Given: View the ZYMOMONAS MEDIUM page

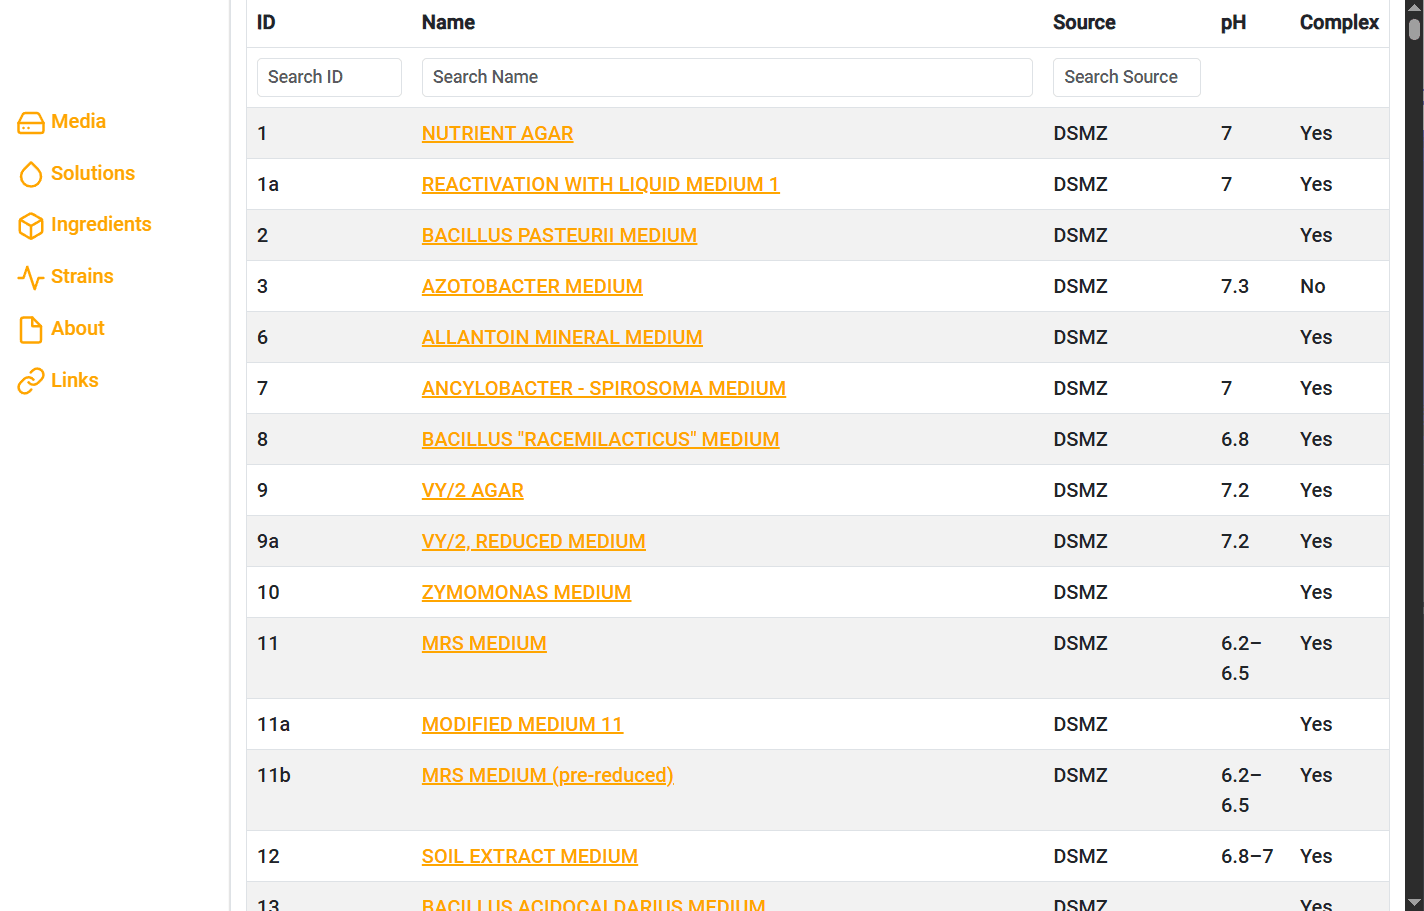Looking at the screenshot, I should coord(526,592).
